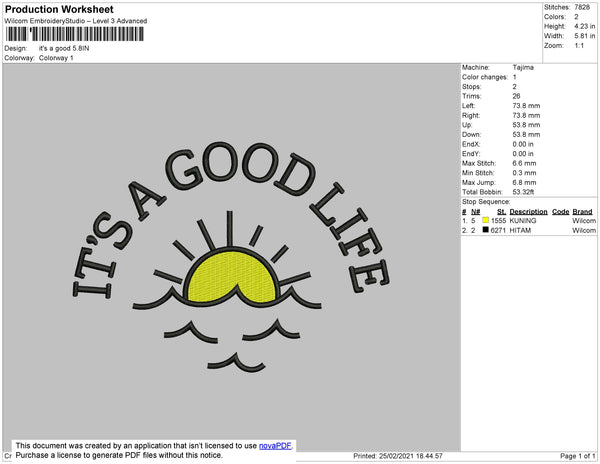Click the Stitches value 7828
The height and width of the screenshot is (464, 600).
pyautogui.click(x=582, y=7)
